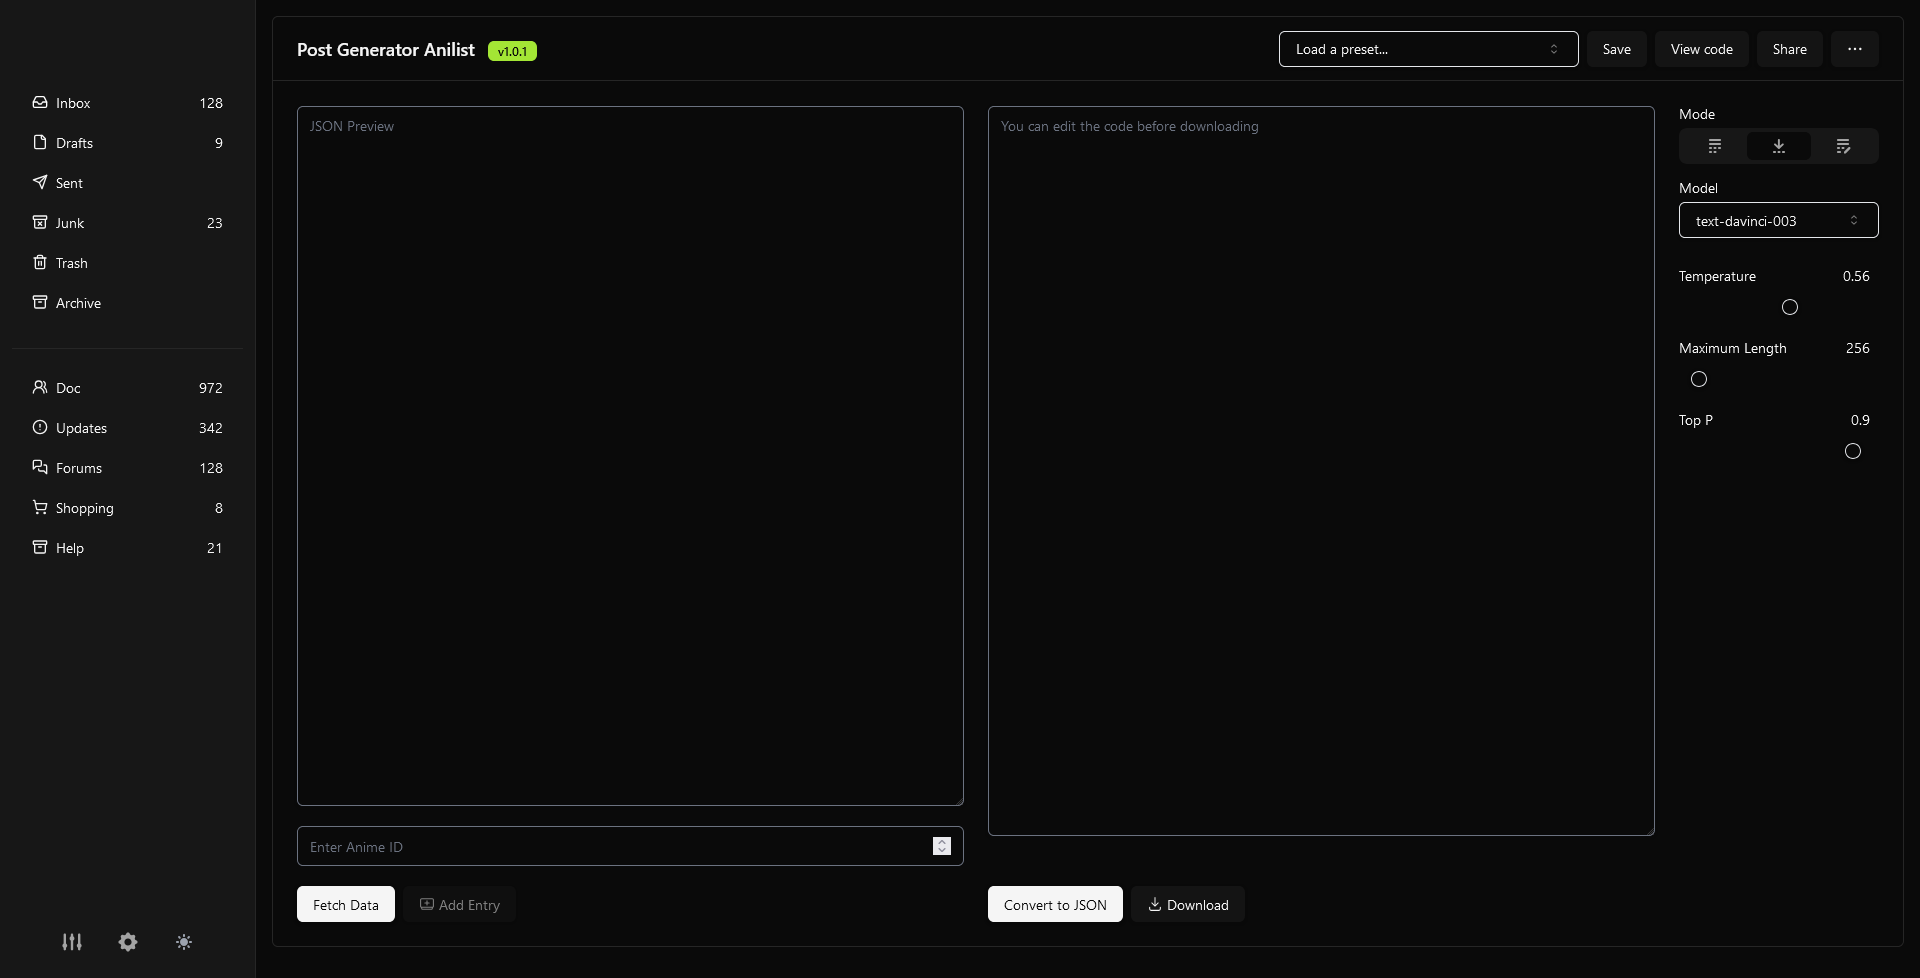Screen dimensions: 1920x978
Task: Open the text-davinci-003 model dropdown
Action: 1779,220
